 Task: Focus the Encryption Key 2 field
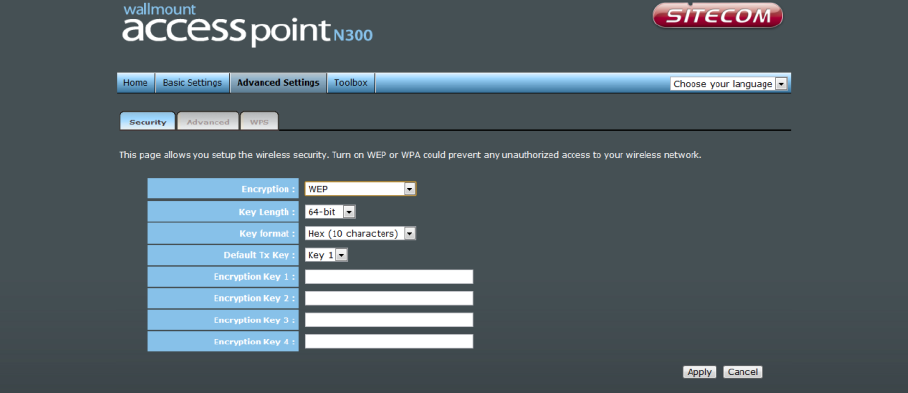389,298
